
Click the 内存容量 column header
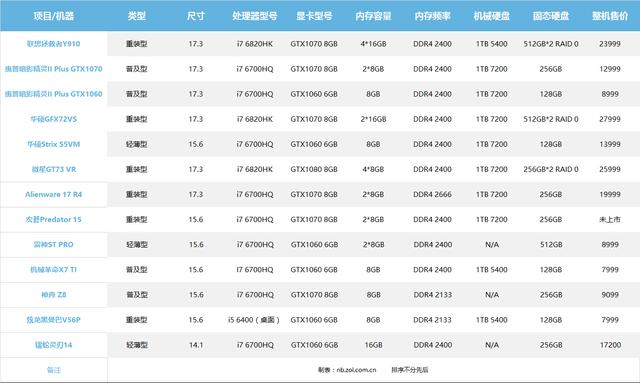coord(373,16)
